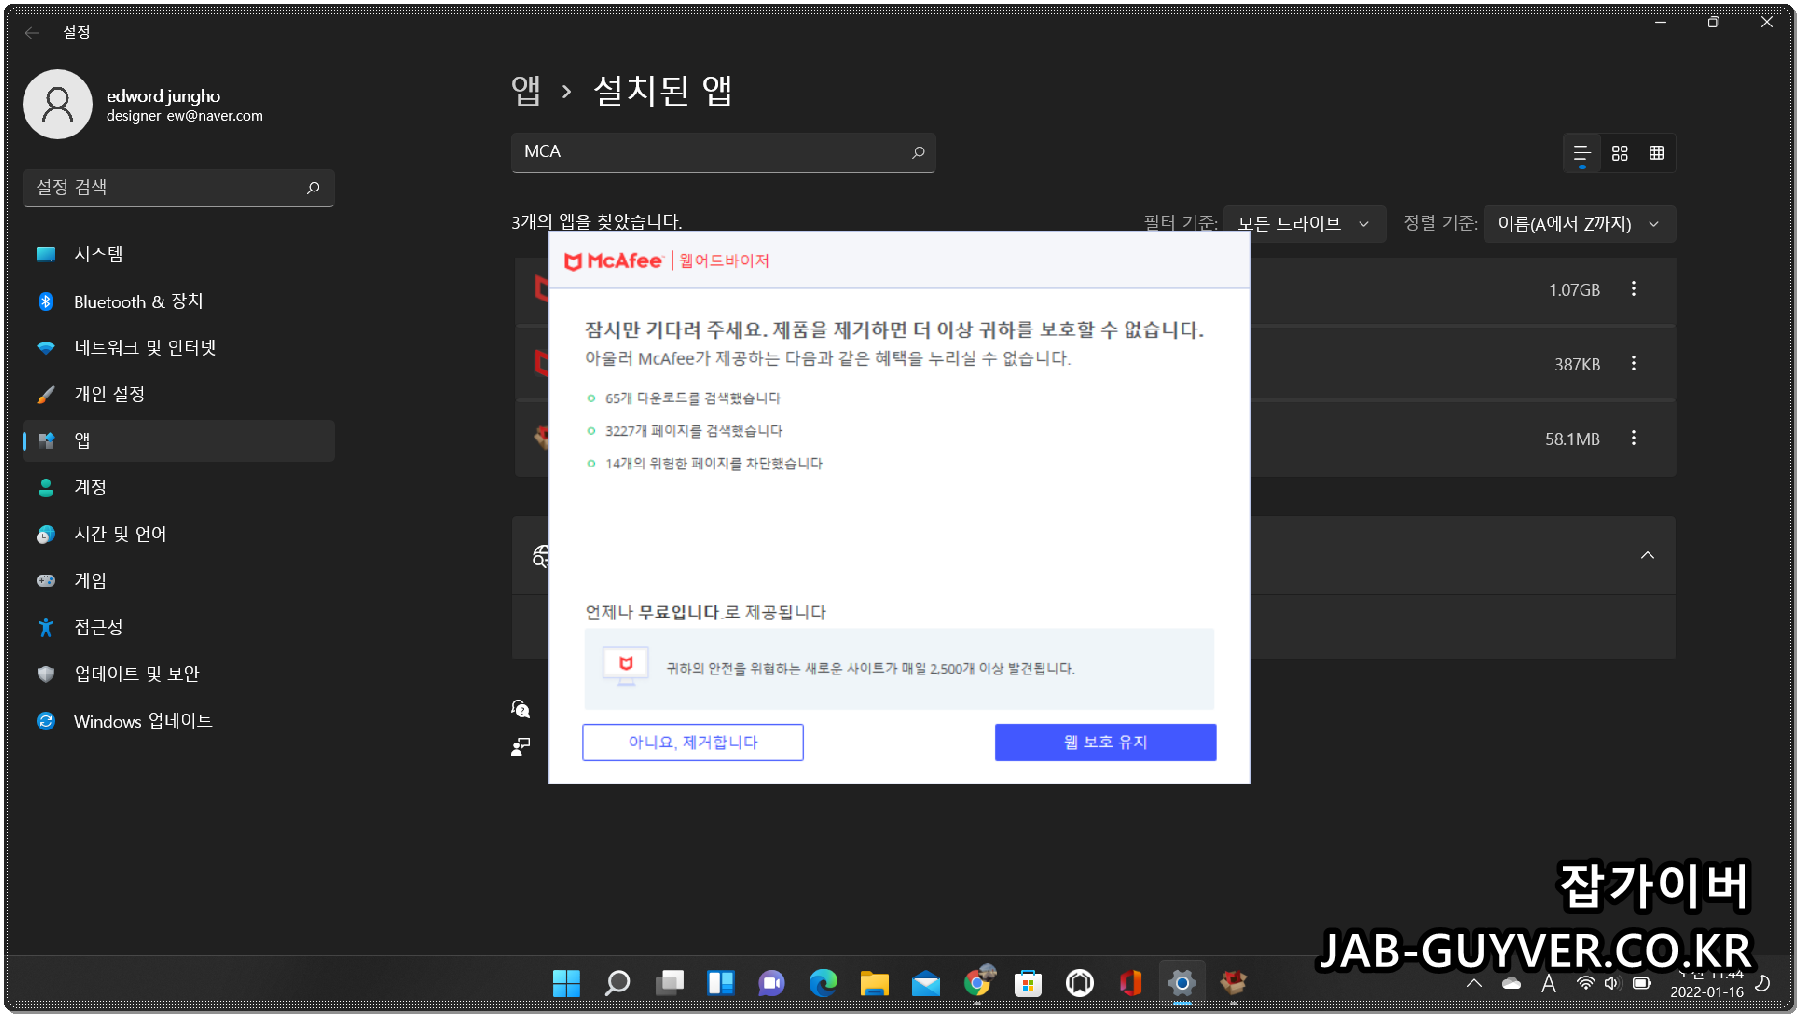Image resolution: width=1800 pixels, height=1017 pixels.
Task: Click the volume tray icon
Action: point(1611,983)
